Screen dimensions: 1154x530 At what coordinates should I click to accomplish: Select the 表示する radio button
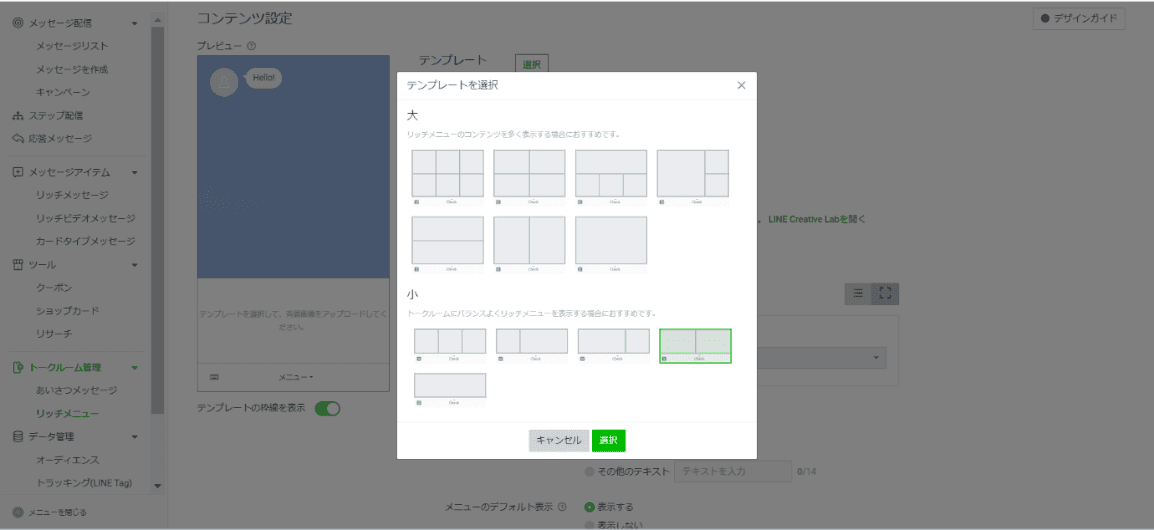(590, 507)
